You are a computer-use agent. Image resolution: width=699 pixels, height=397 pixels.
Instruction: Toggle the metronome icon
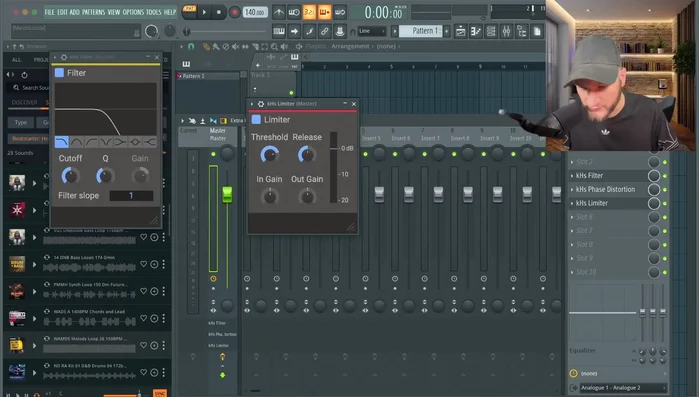tap(279, 12)
